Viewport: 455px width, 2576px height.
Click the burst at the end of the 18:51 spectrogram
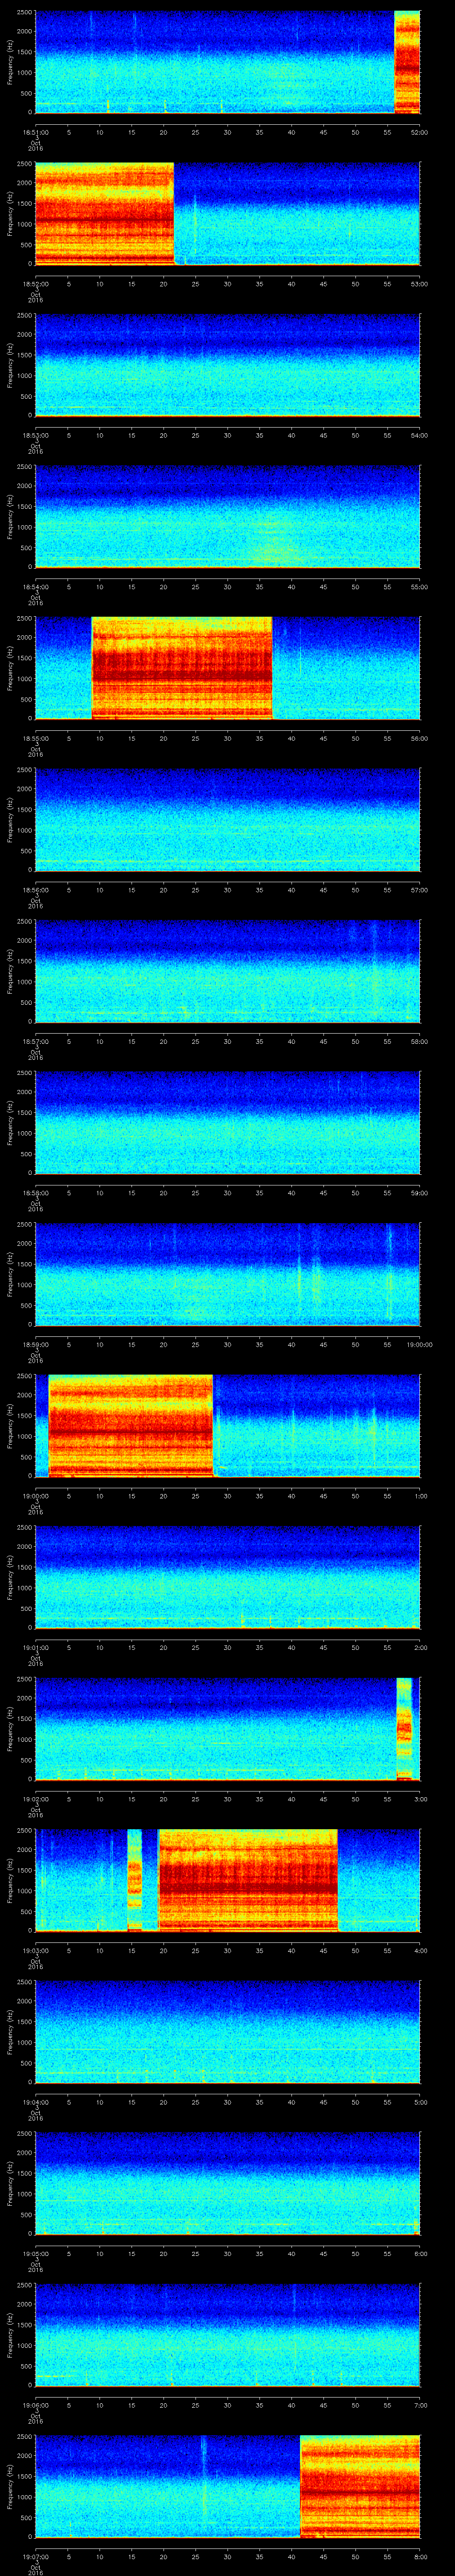pyautogui.click(x=407, y=62)
